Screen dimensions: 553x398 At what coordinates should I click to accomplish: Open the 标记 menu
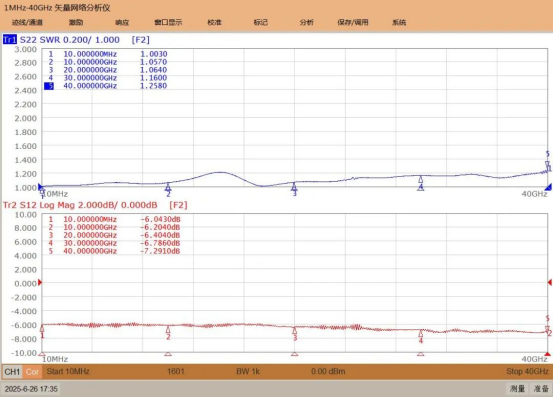pos(261,22)
